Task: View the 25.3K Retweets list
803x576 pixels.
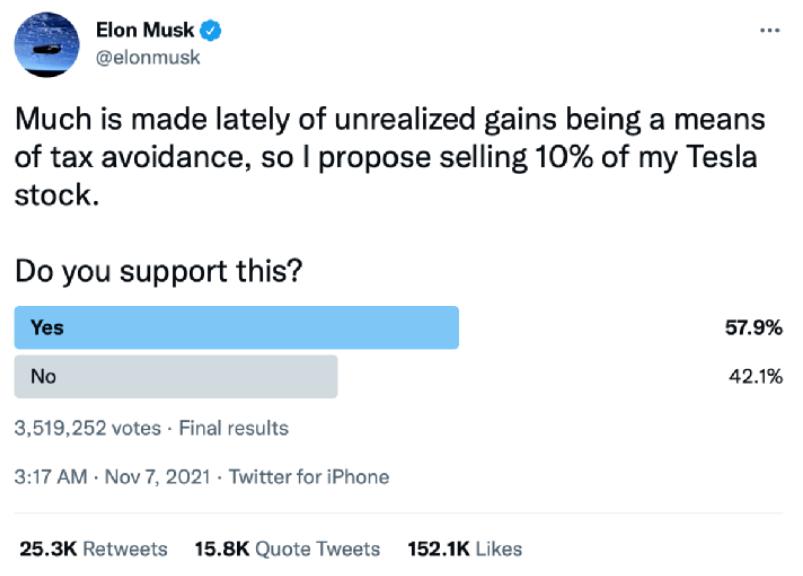Action: pos(94,548)
